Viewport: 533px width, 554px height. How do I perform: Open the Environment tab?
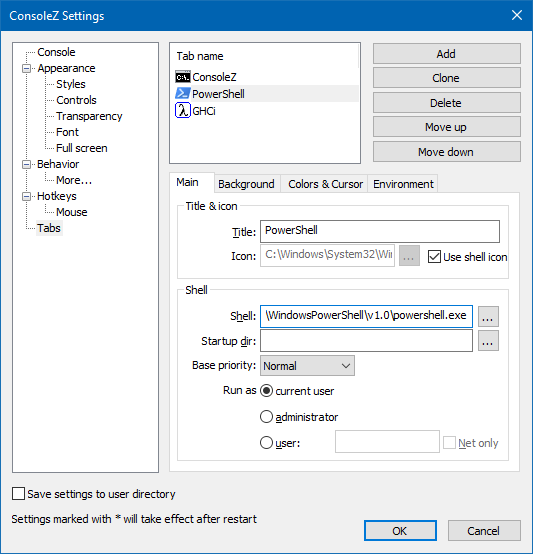[x=403, y=184]
